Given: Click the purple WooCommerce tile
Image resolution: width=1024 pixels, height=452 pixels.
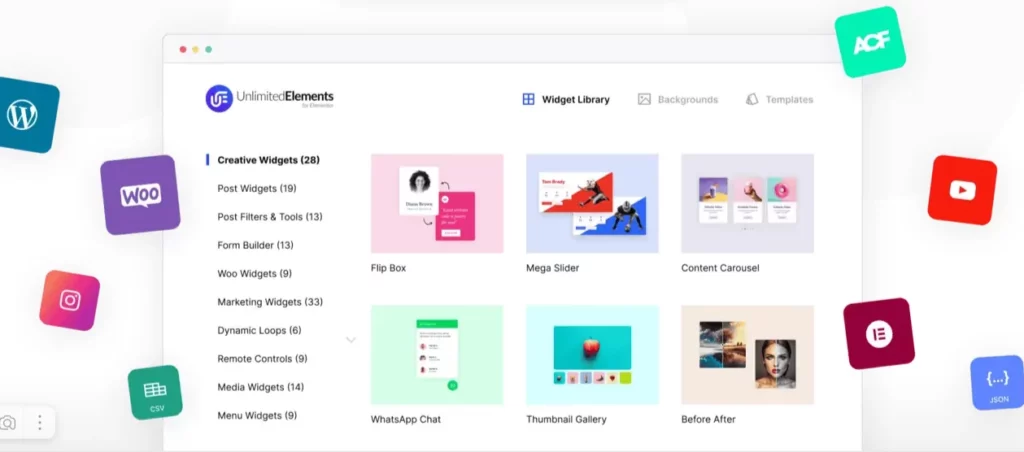Looking at the screenshot, I should click(x=140, y=195).
